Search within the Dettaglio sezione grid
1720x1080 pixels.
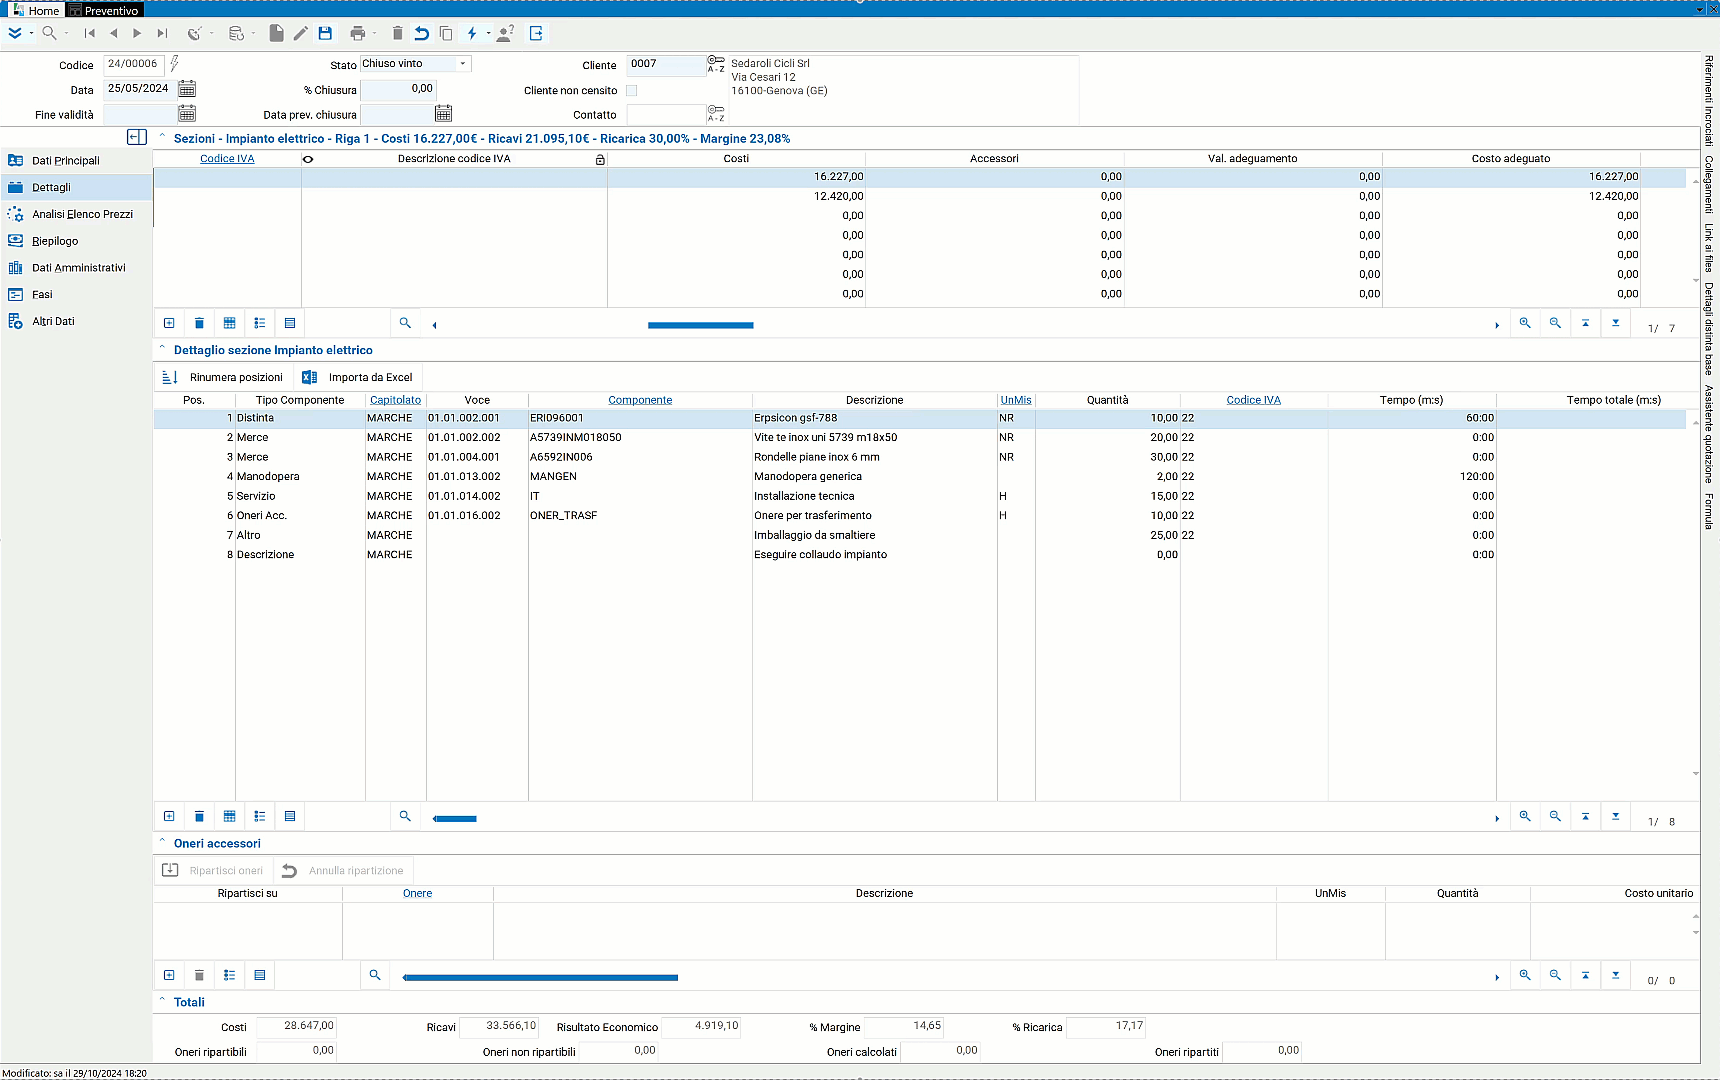405,816
